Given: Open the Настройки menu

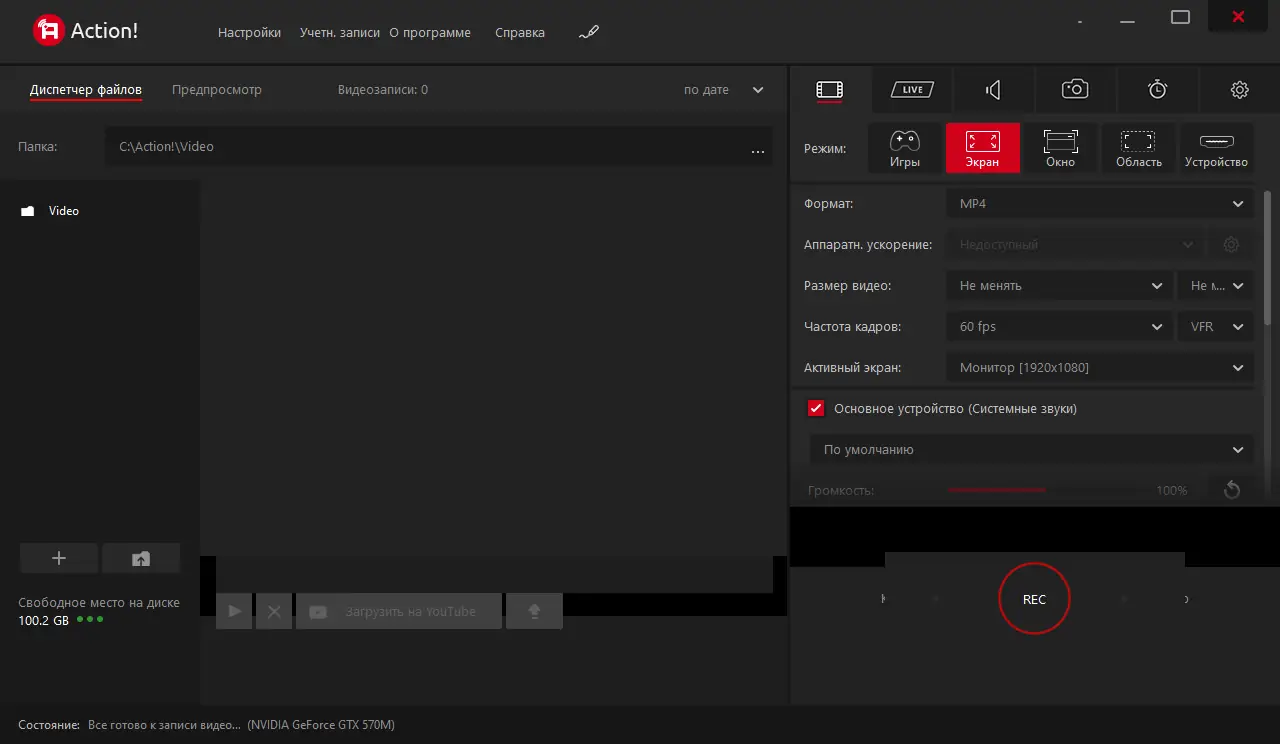Looking at the screenshot, I should (x=249, y=32).
